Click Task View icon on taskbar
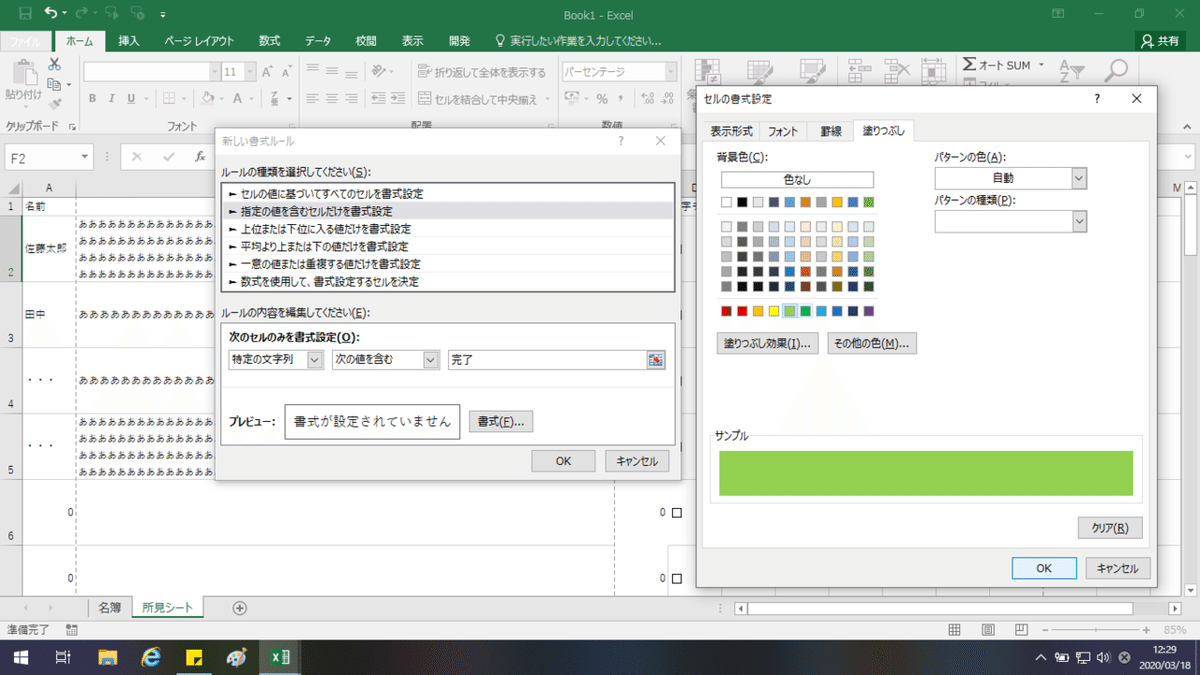1200x675 pixels. (63, 657)
